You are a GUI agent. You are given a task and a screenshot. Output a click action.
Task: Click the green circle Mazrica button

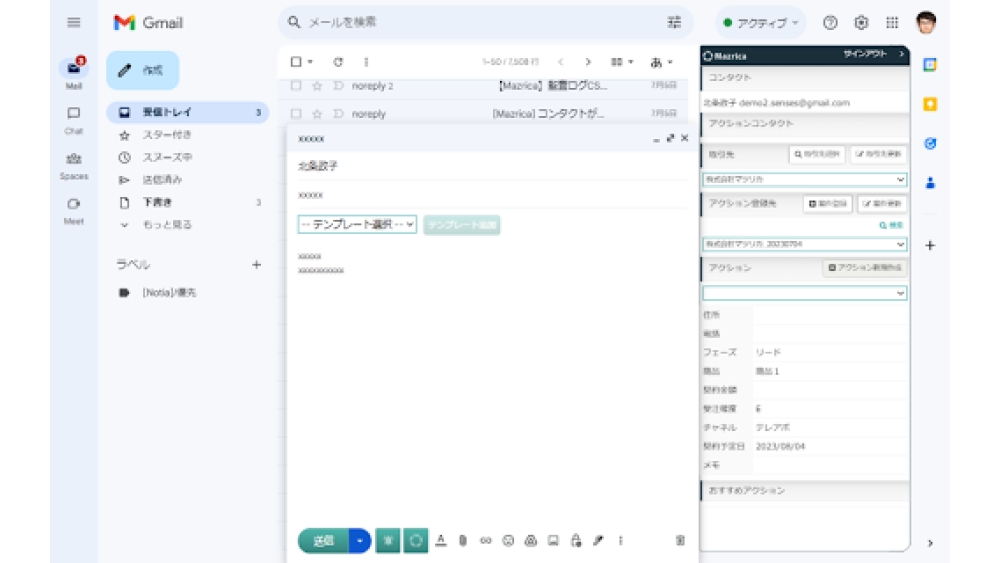416,541
